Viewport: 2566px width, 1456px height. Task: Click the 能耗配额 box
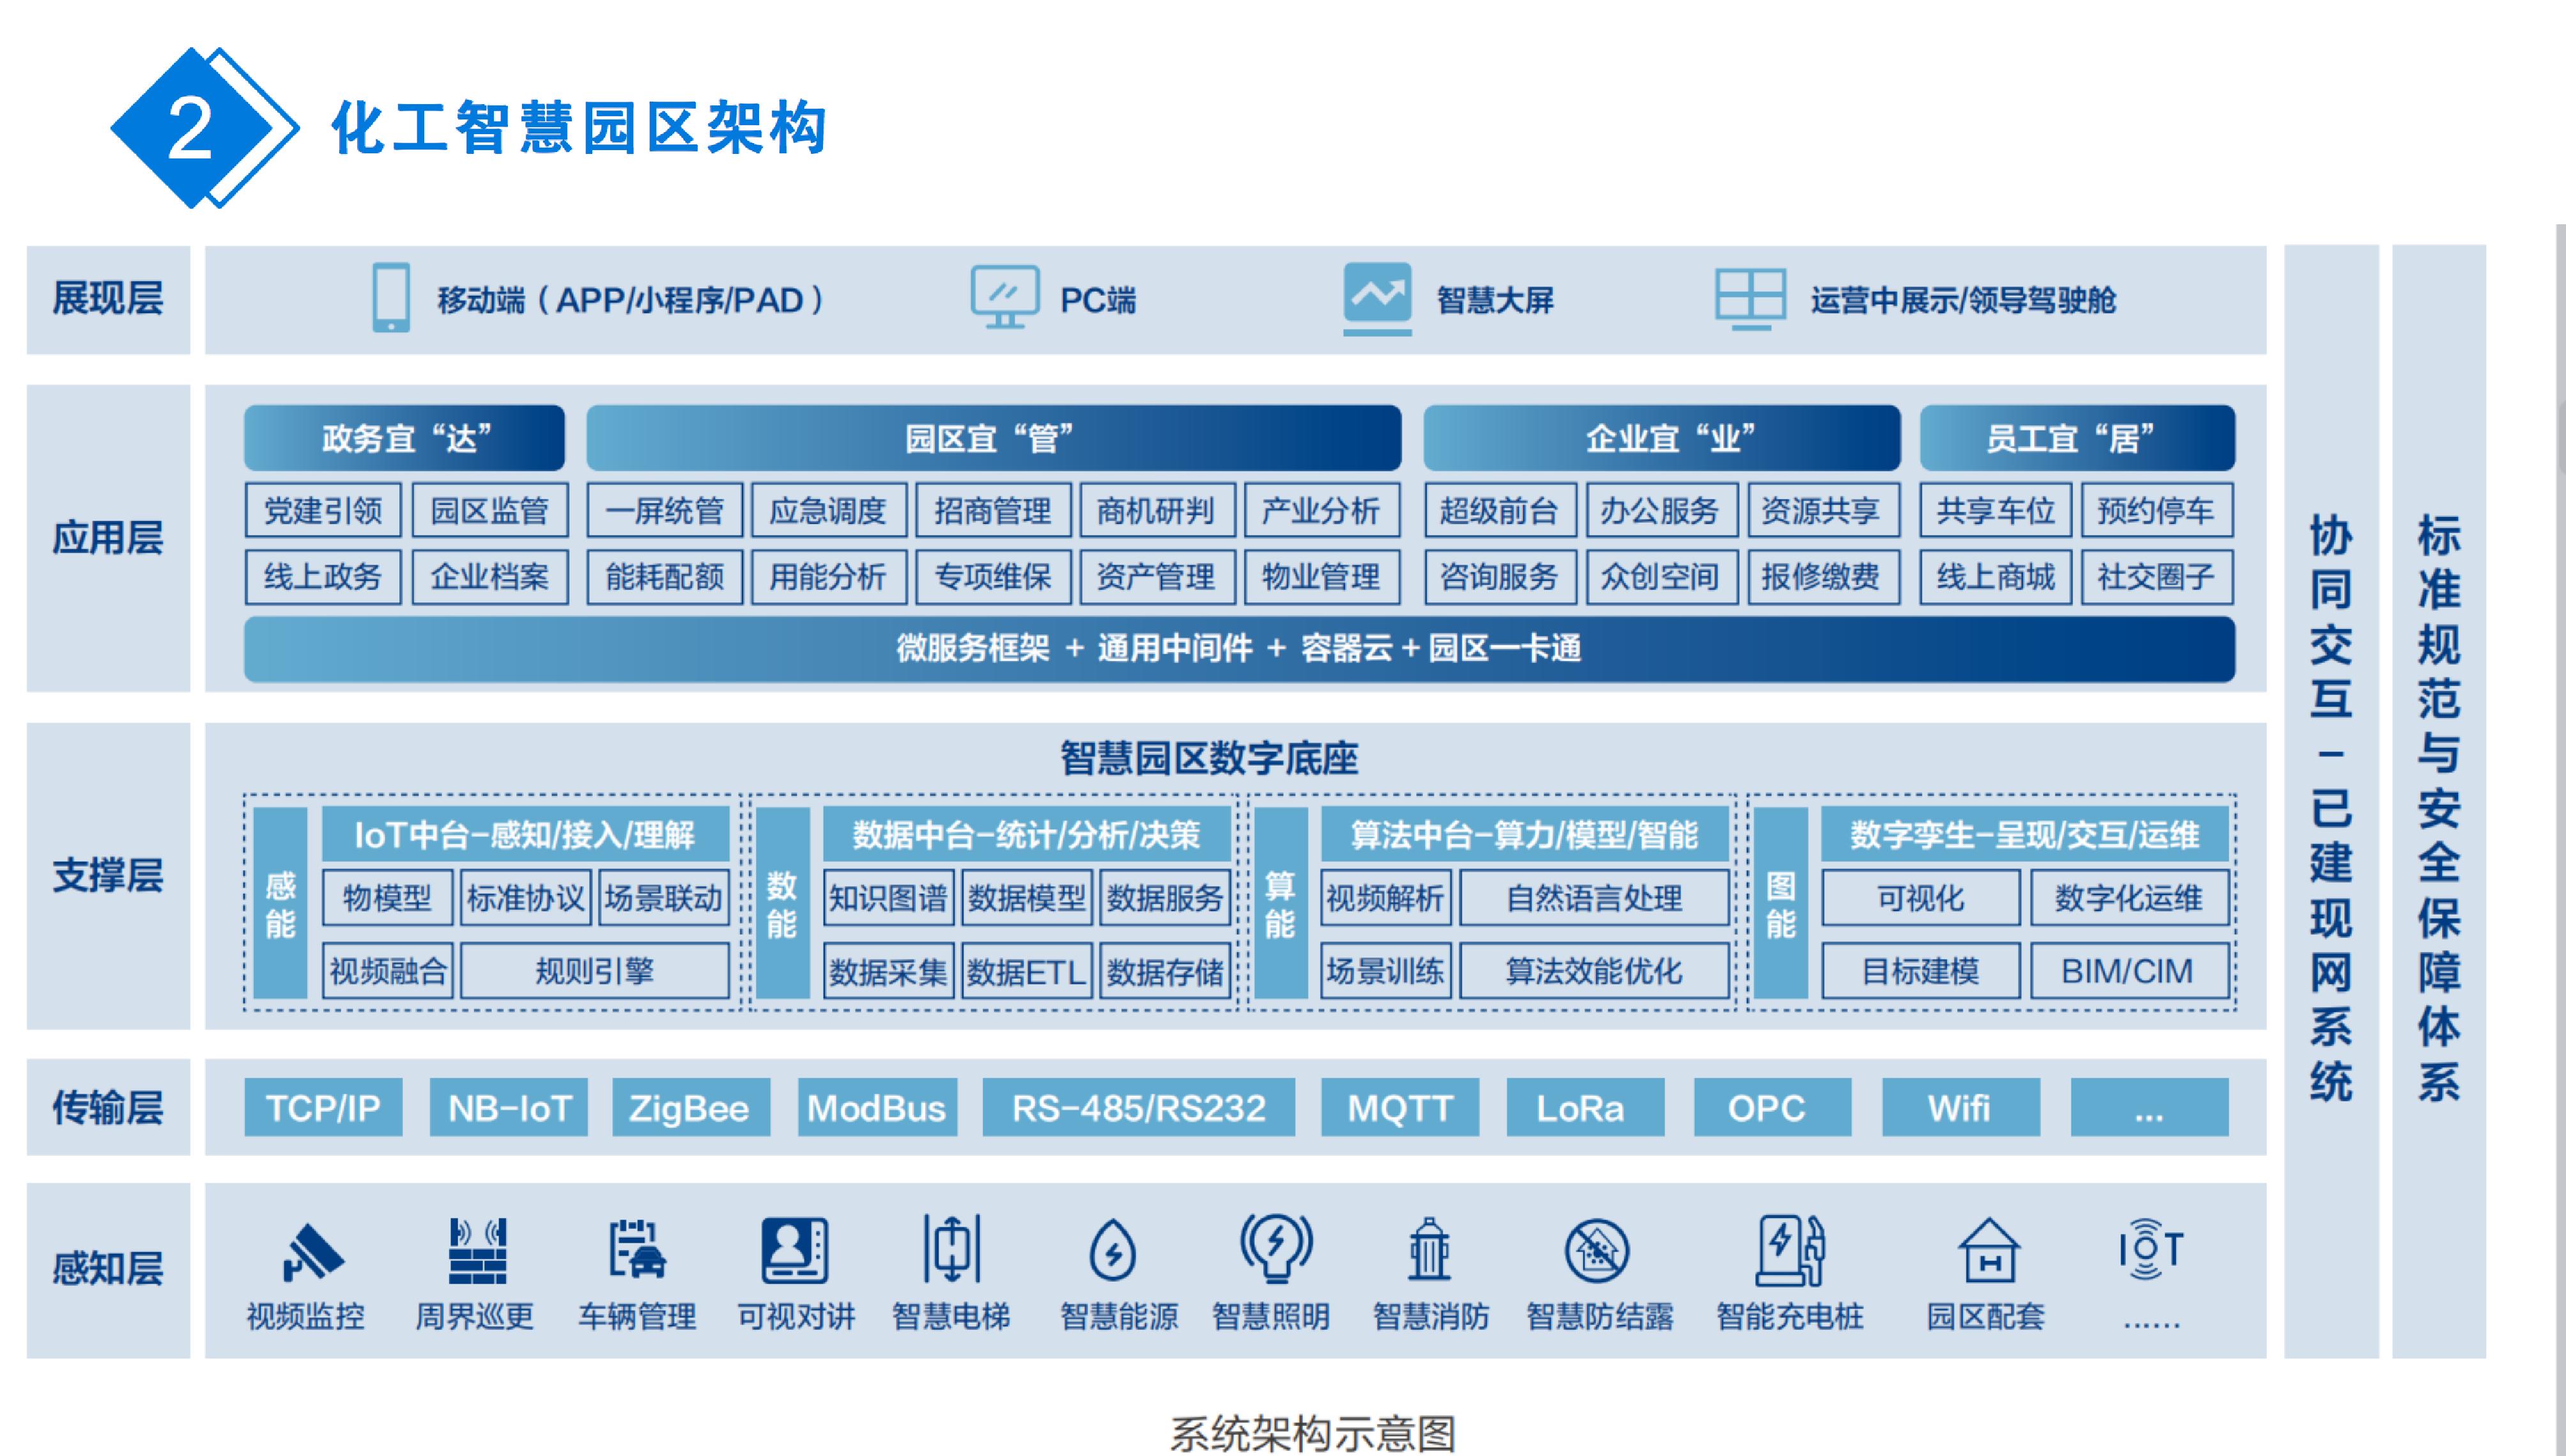[665, 577]
